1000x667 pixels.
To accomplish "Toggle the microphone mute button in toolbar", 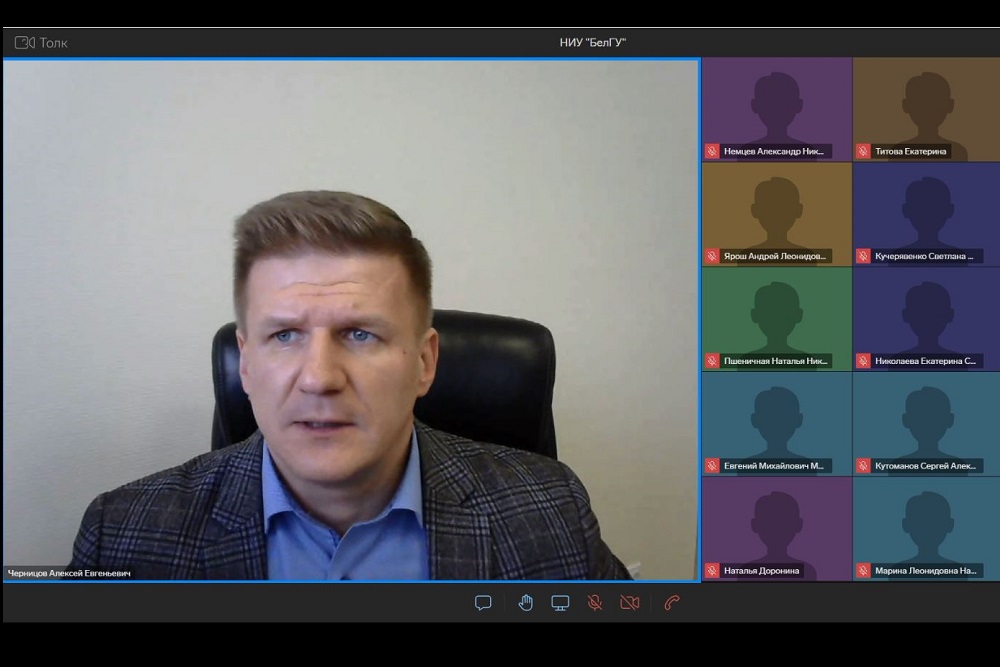I will (x=594, y=602).
